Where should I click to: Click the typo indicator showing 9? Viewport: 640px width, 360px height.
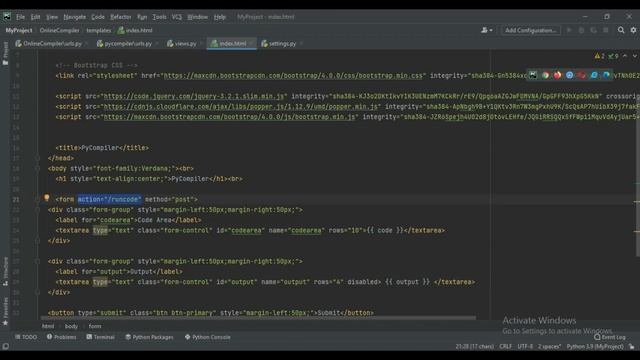coord(613,56)
